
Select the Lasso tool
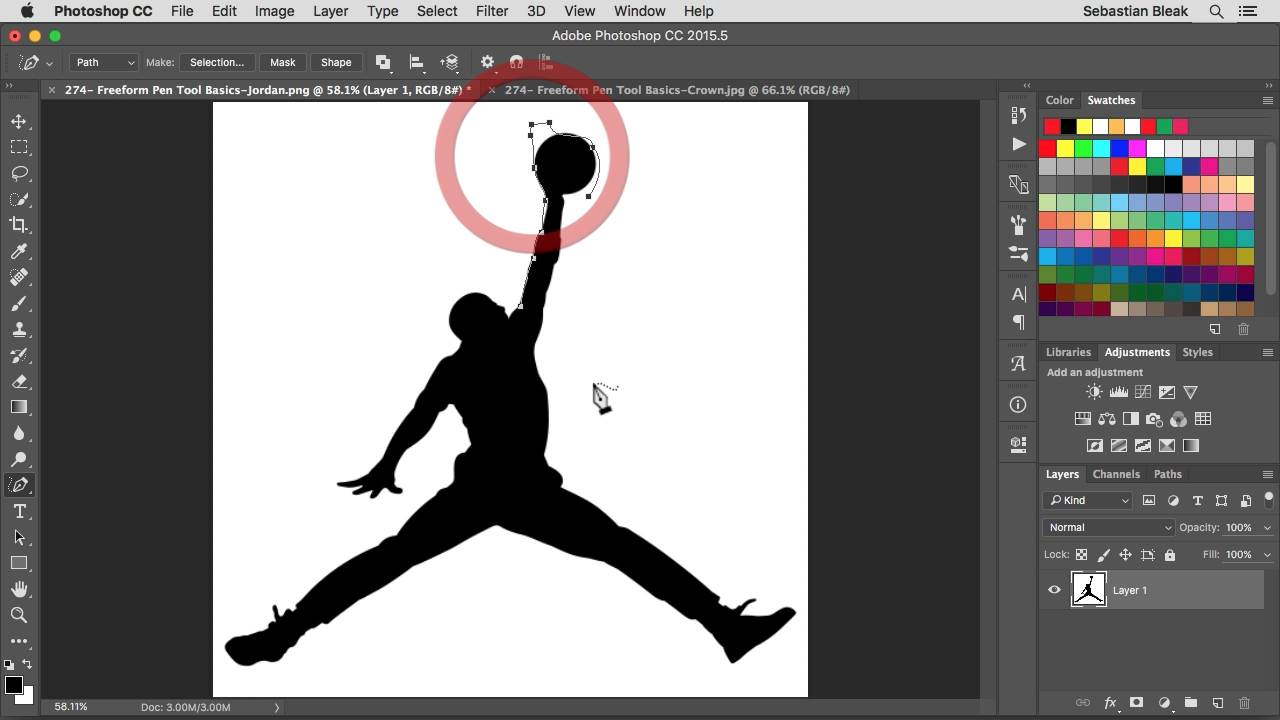pos(19,173)
